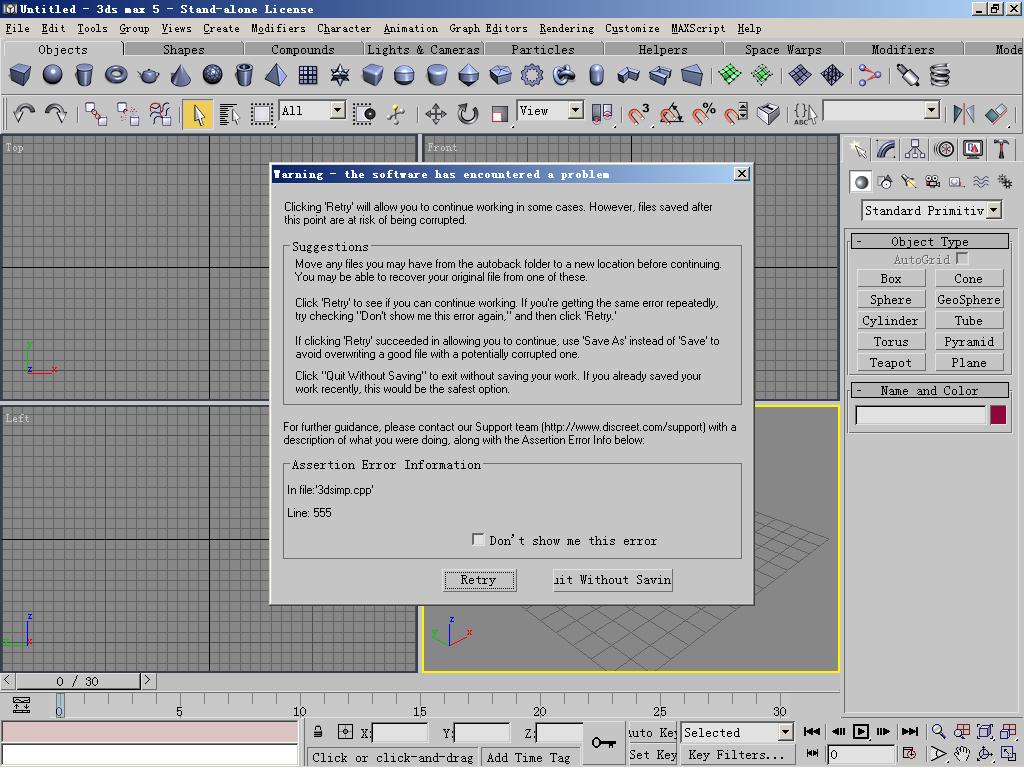Toggle the 3D Snap magnet icon
Image resolution: width=1024 pixels, height=768 pixels.
pos(638,114)
